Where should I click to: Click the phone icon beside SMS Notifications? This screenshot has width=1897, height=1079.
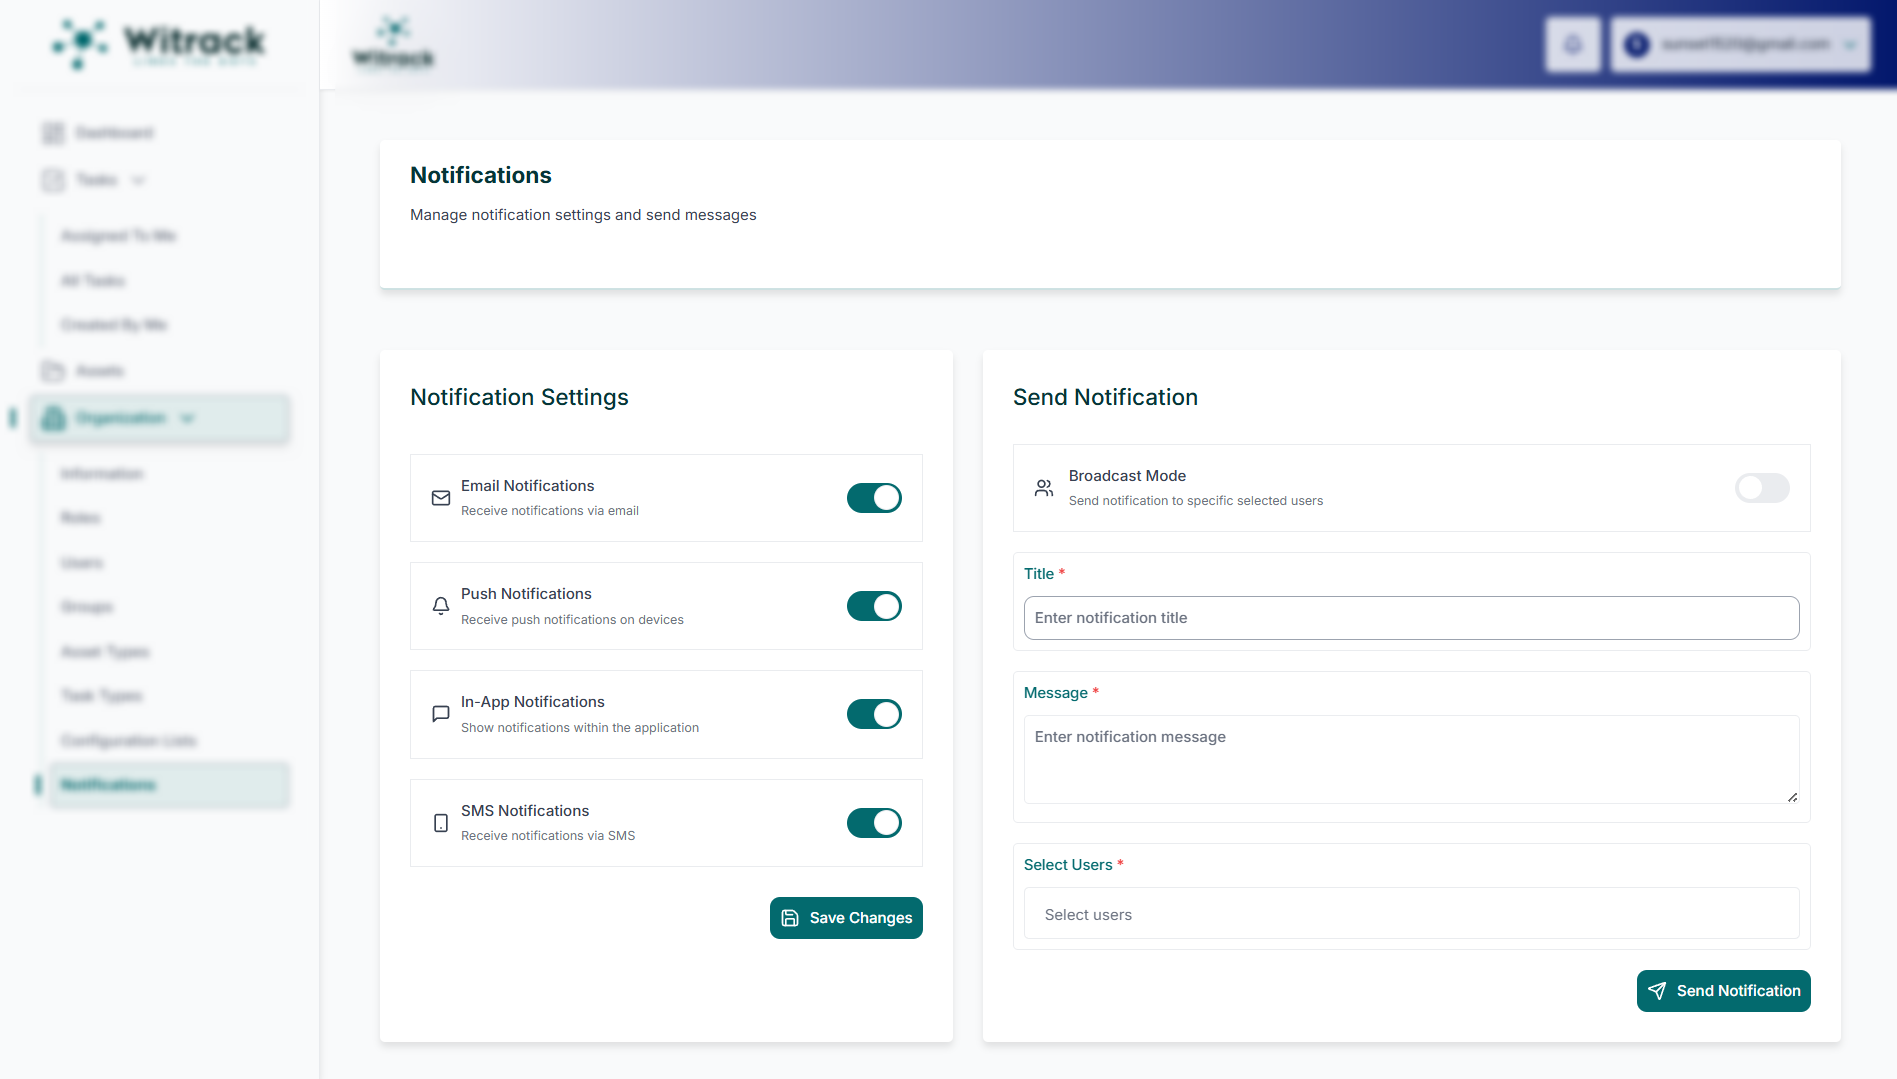tap(440, 823)
